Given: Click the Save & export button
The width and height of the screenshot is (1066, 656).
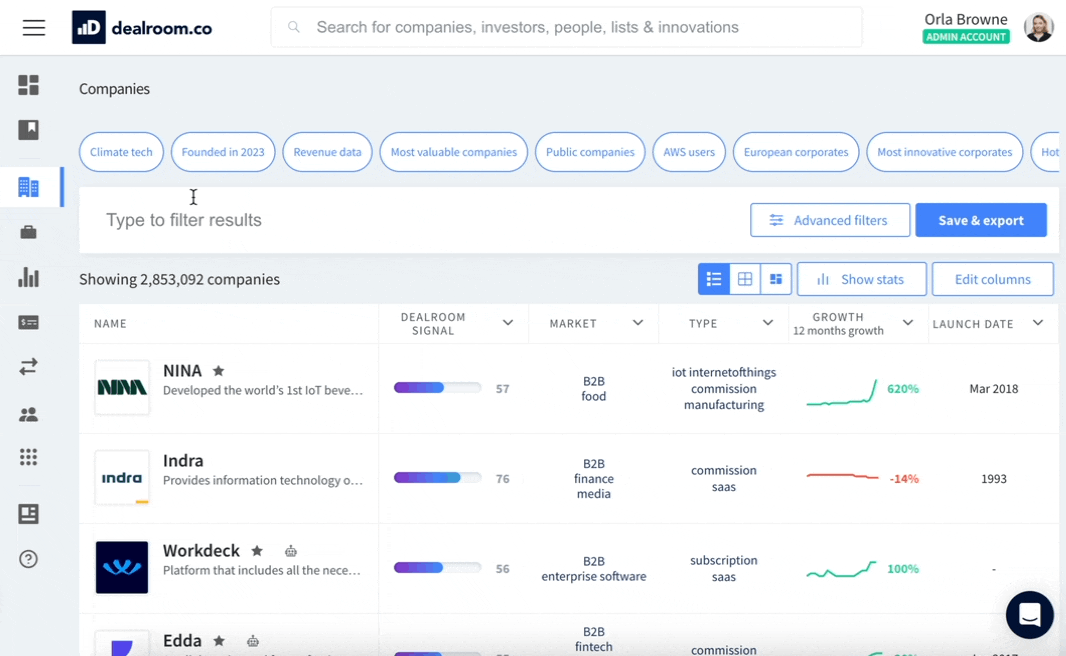Looking at the screenshot, I should (x=981, y=220).
